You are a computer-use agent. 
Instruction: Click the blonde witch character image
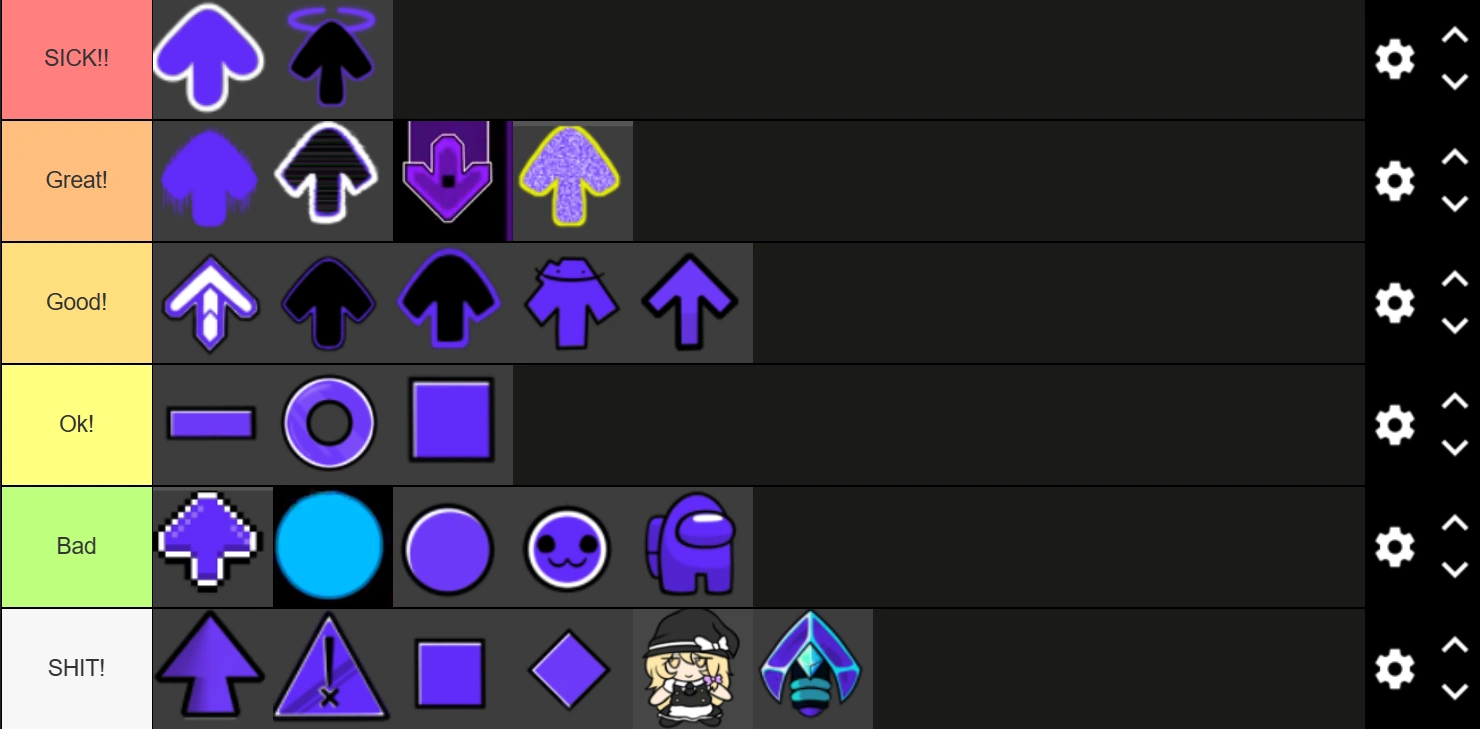[x=693, y=669]
